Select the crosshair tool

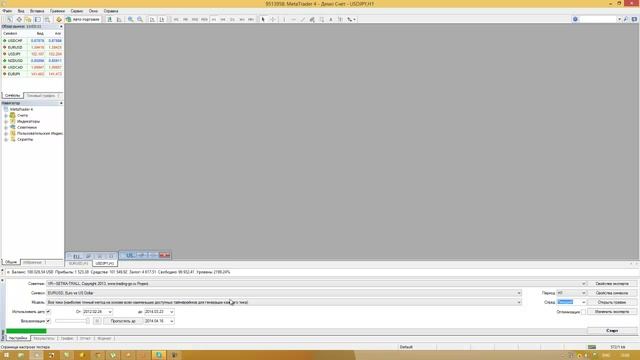click(x=273, y=19)
